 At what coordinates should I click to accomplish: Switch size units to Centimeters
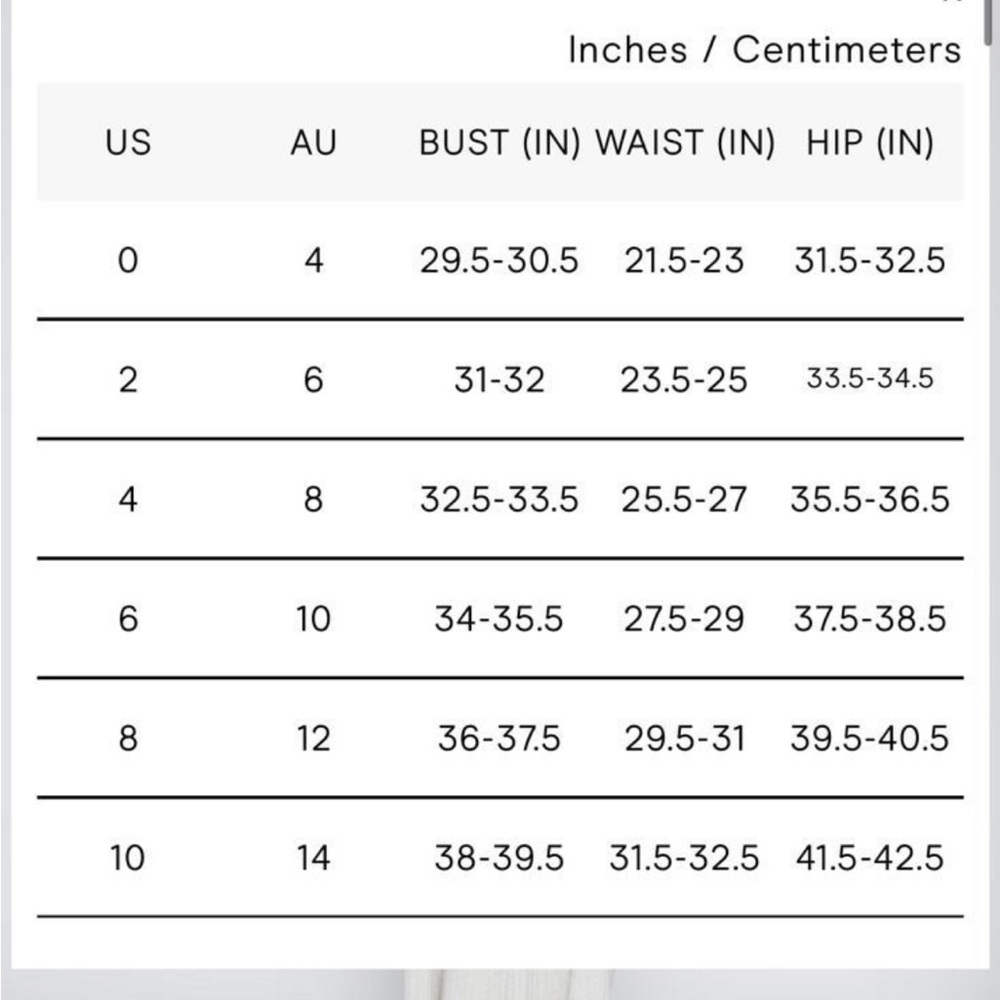click(846, 50)
